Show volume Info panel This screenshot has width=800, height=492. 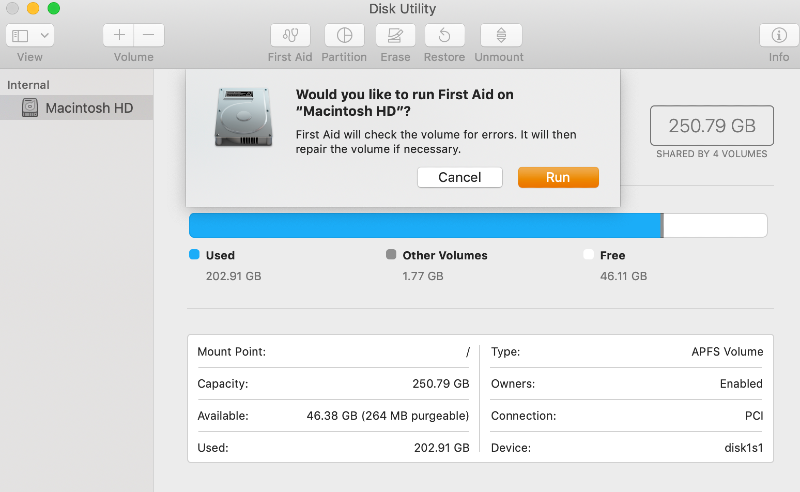click(779, 35)
